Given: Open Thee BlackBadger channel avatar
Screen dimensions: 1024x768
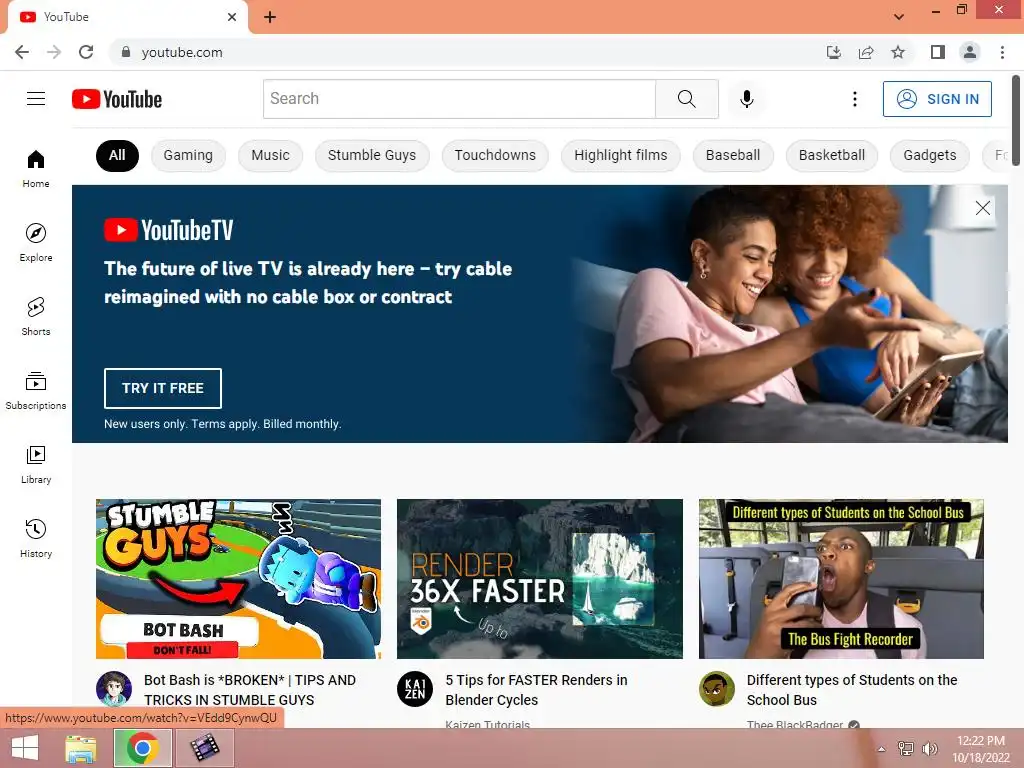Looking at the screenshot, I should (716, 689).
